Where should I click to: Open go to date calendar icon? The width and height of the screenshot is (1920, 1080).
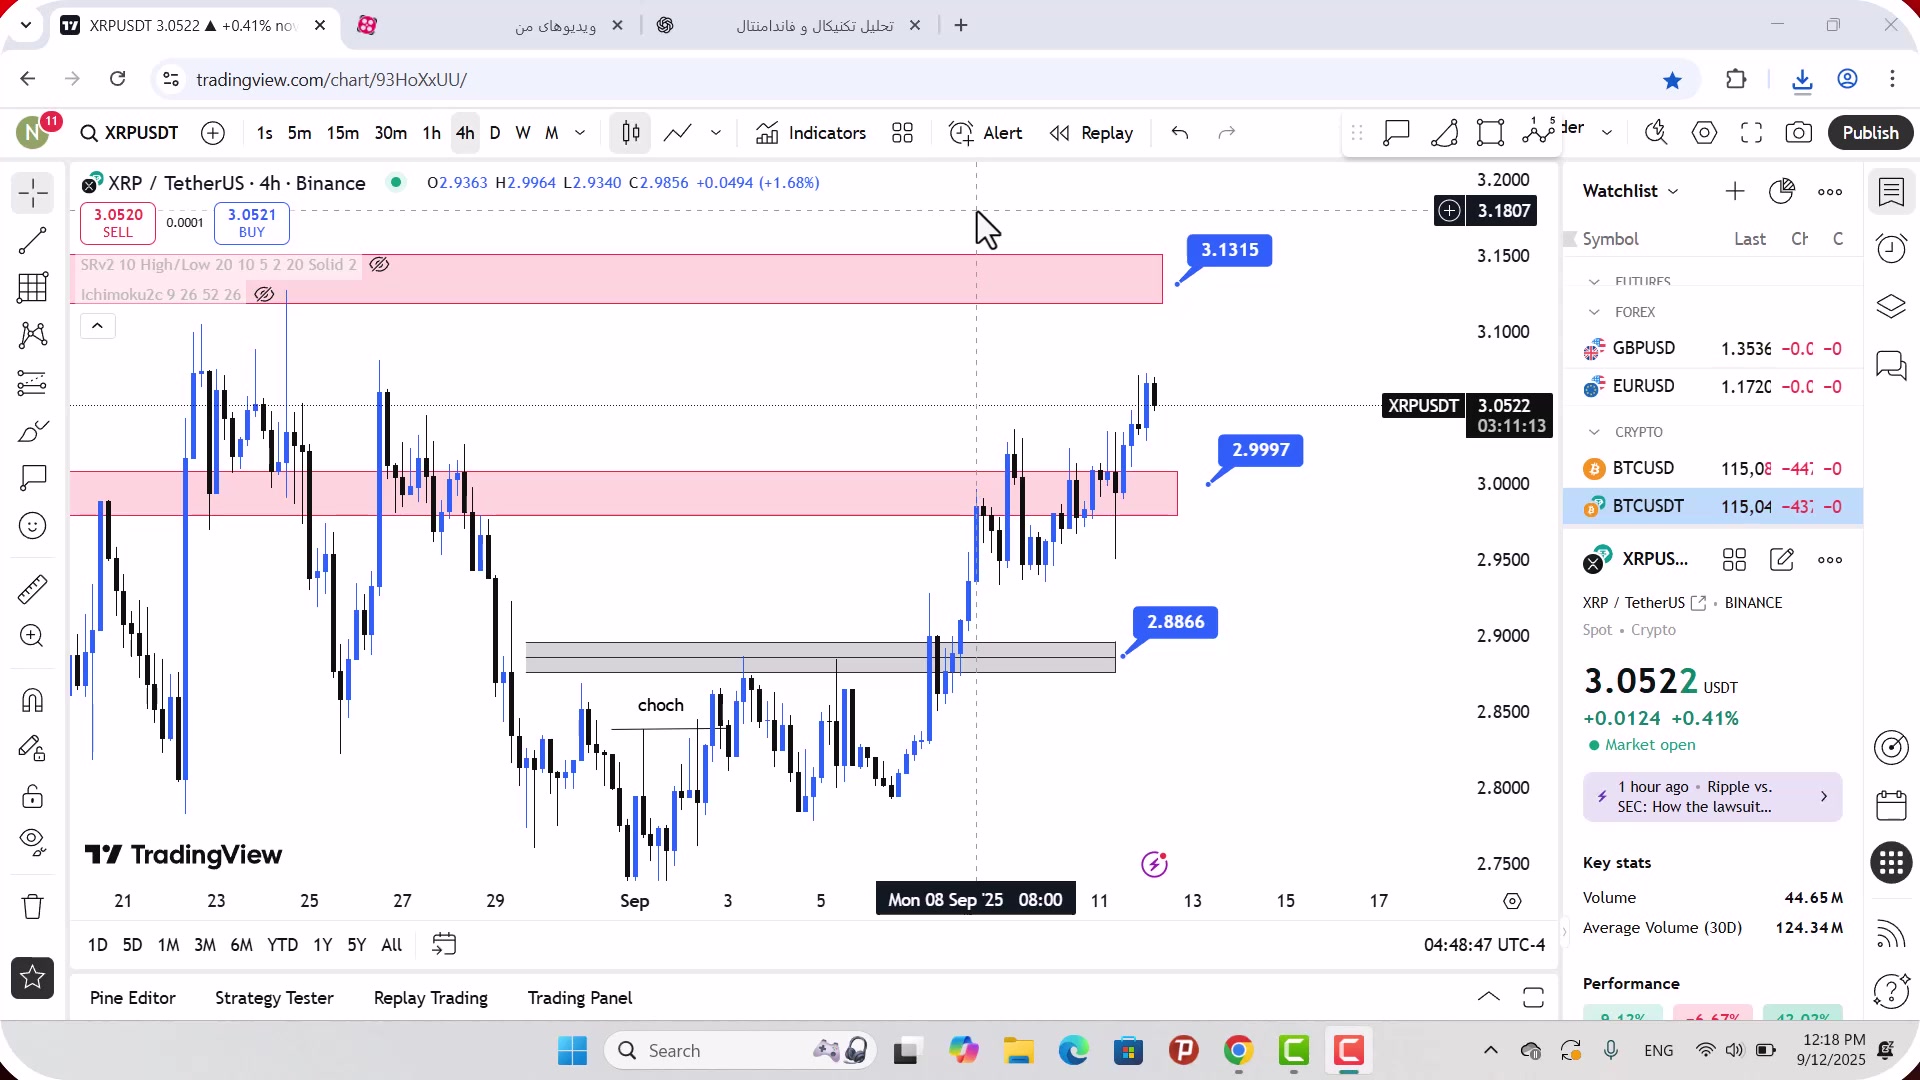(x=444, y=944)
